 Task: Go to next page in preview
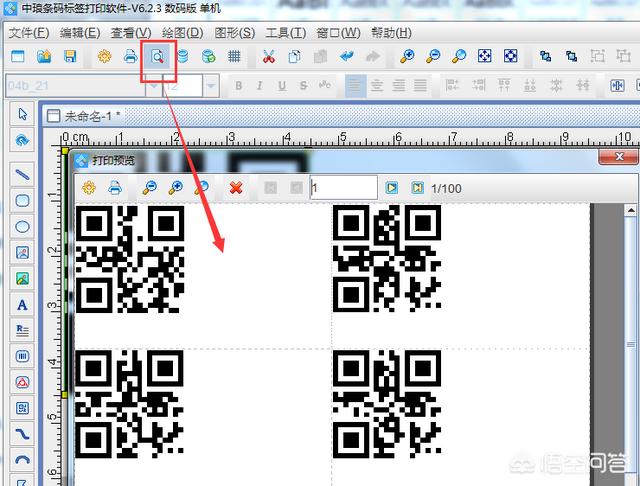tap(392, 187)
